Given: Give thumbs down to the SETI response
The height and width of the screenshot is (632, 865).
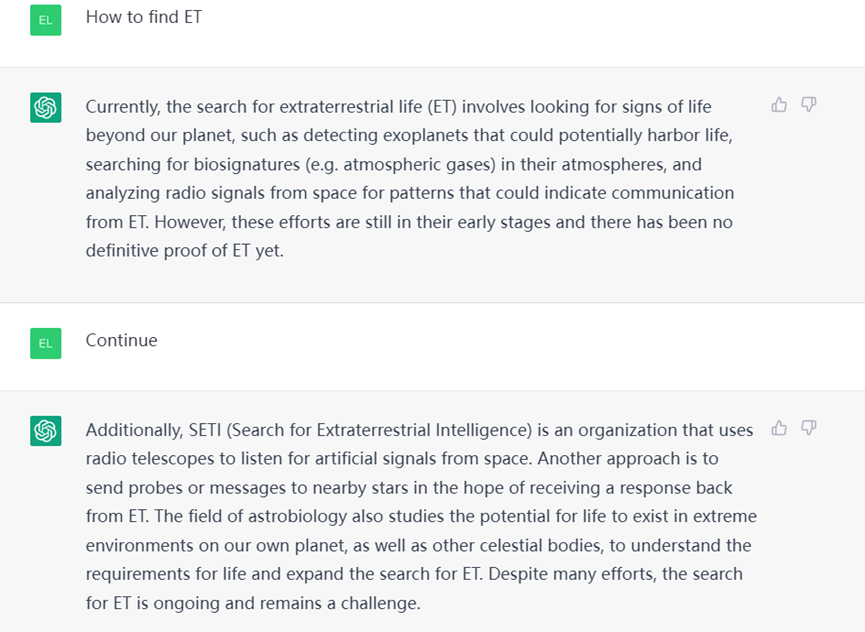Looking at the screenshot, I should click(809, 428).
